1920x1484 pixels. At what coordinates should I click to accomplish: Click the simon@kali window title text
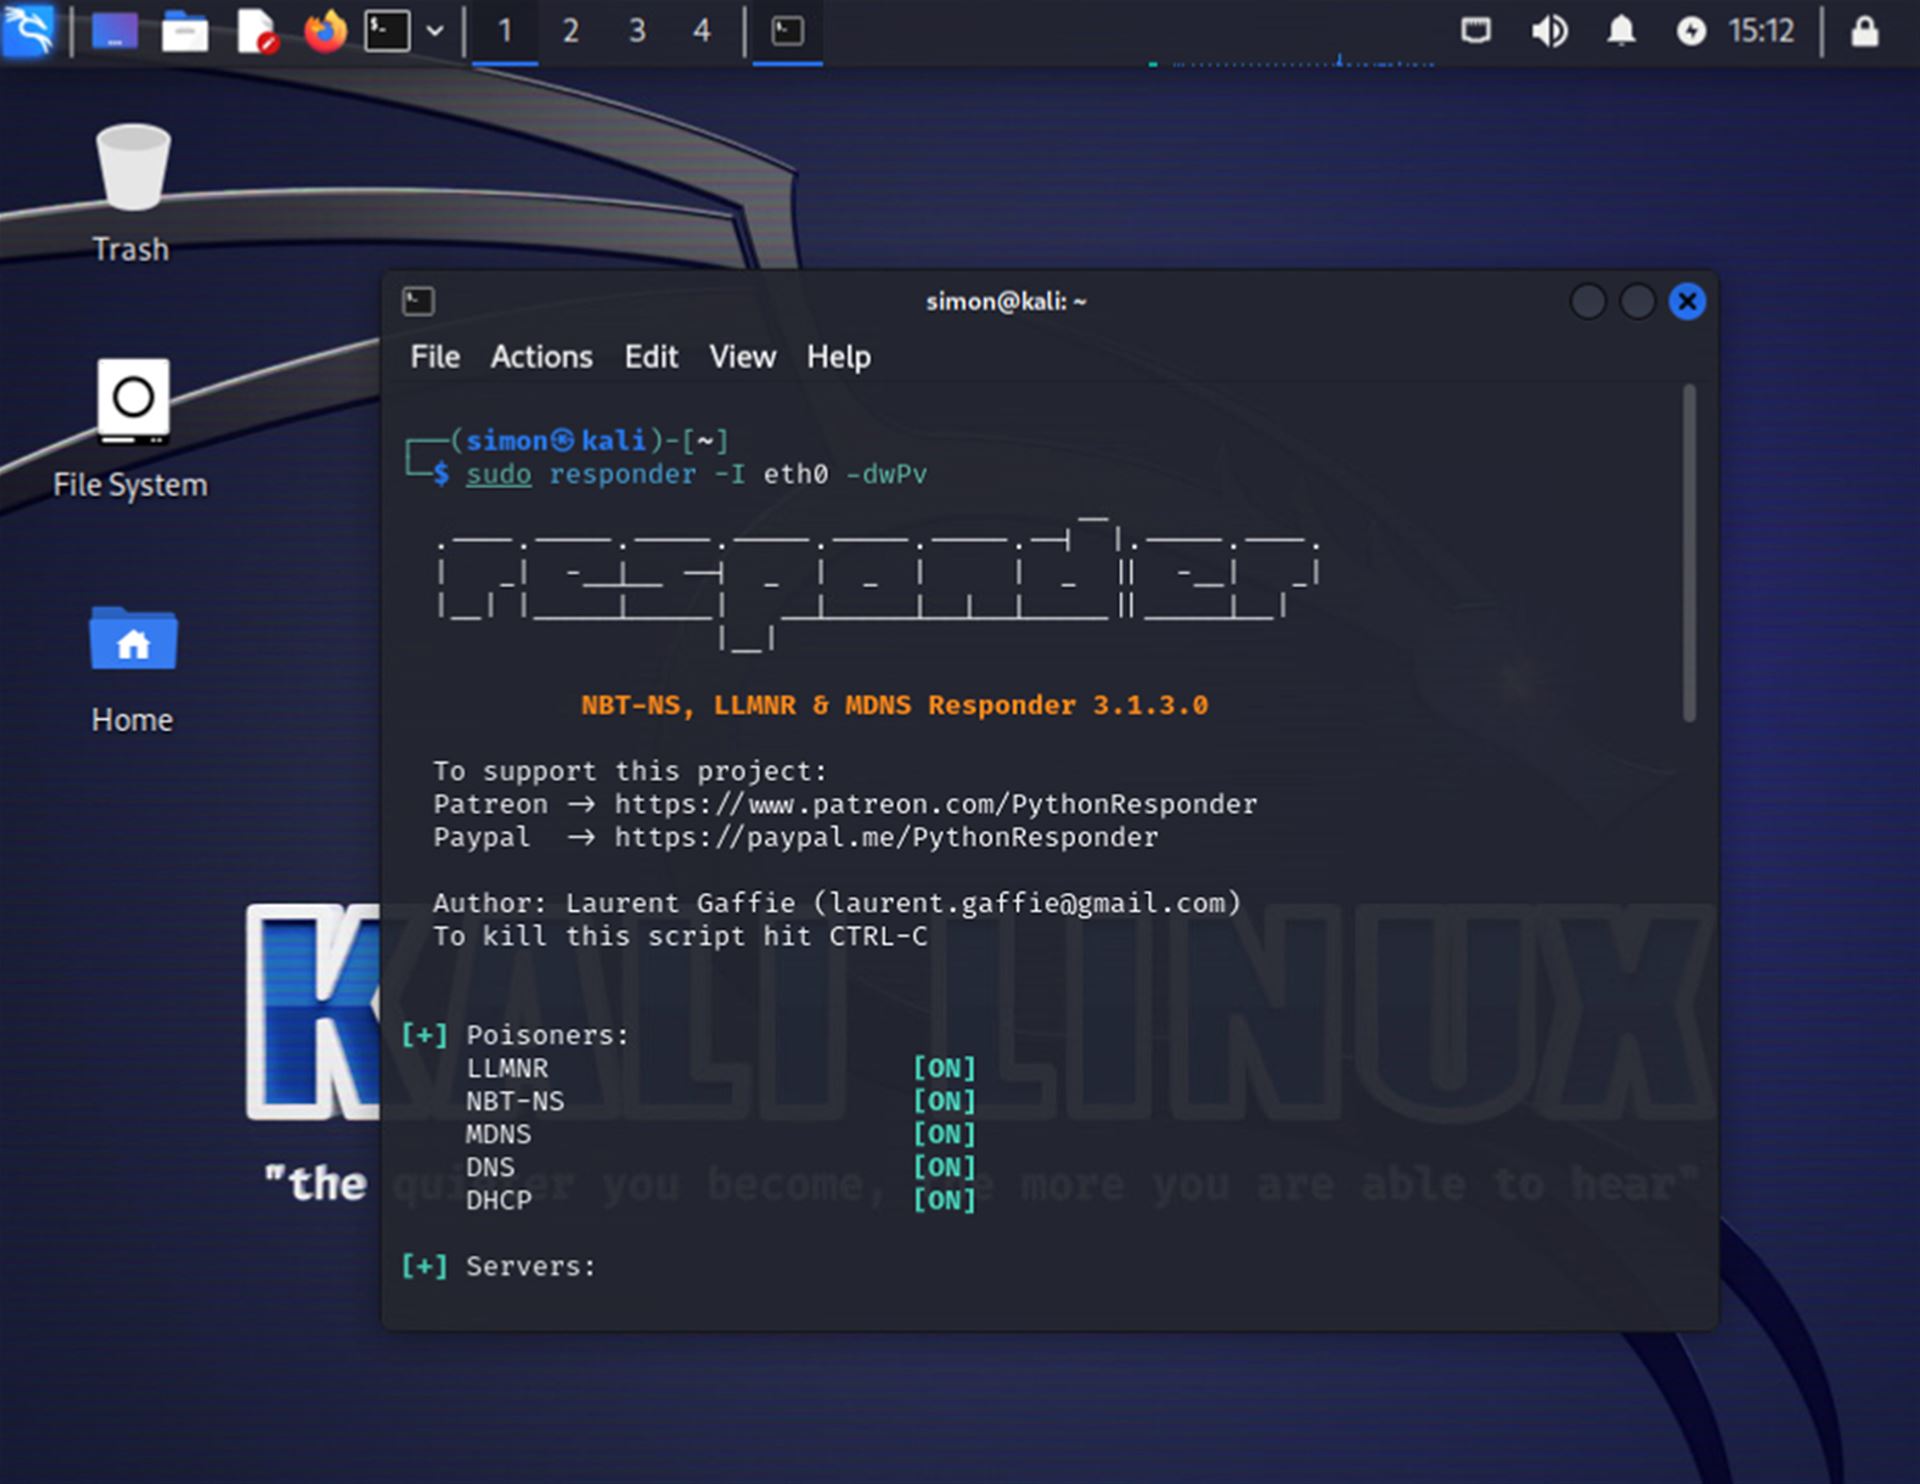(x=1005, y=301)
